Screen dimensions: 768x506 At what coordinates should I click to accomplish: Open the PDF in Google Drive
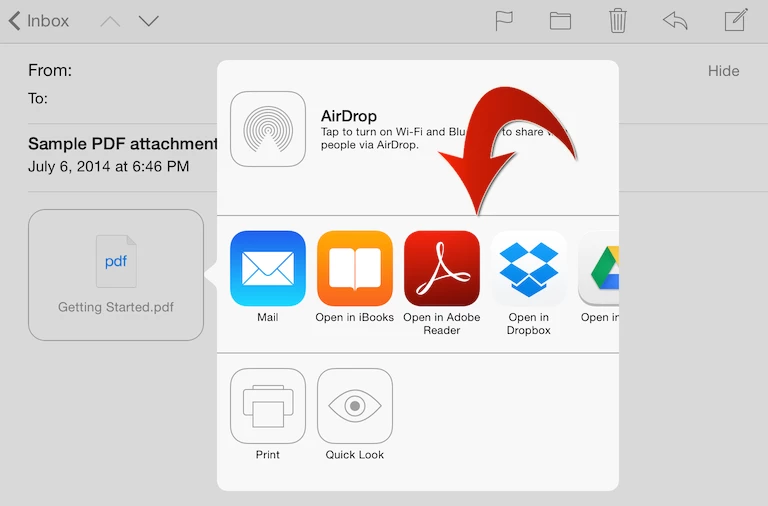(x=599, y=268)
